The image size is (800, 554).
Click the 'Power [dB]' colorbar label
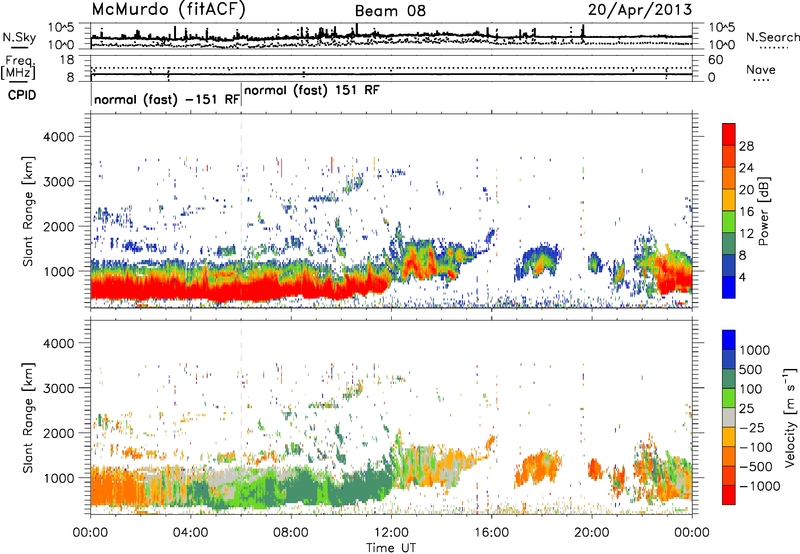tap(764, 211)
